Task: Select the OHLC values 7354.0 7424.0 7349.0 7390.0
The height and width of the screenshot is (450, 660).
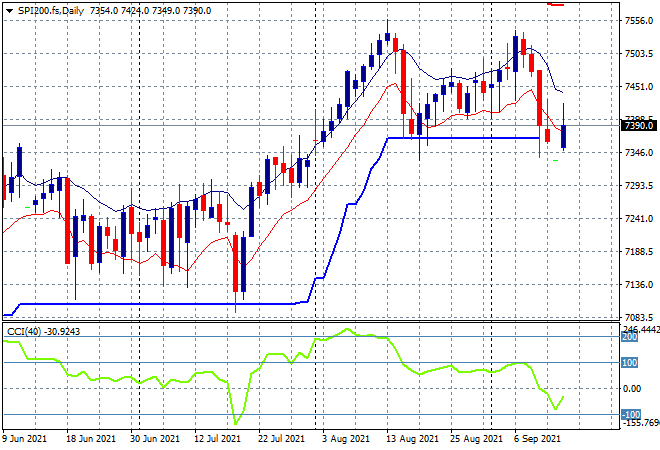Action: [x=150, y=11]
